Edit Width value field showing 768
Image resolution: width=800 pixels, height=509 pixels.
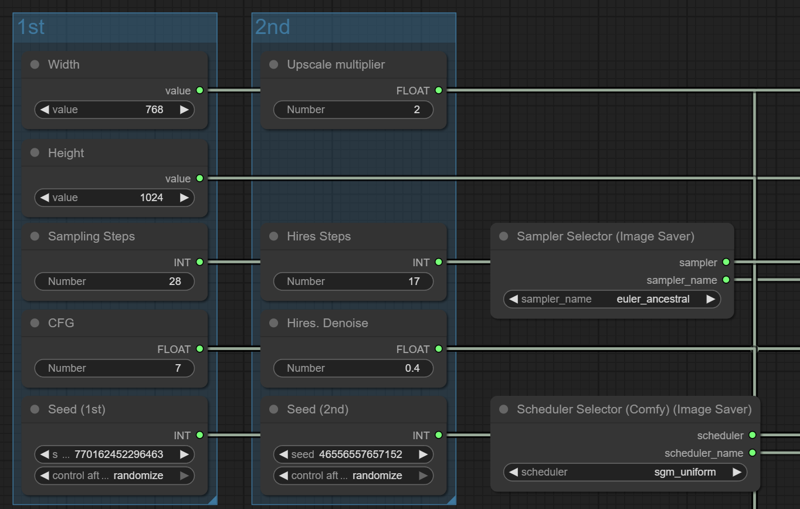[114, 110]
